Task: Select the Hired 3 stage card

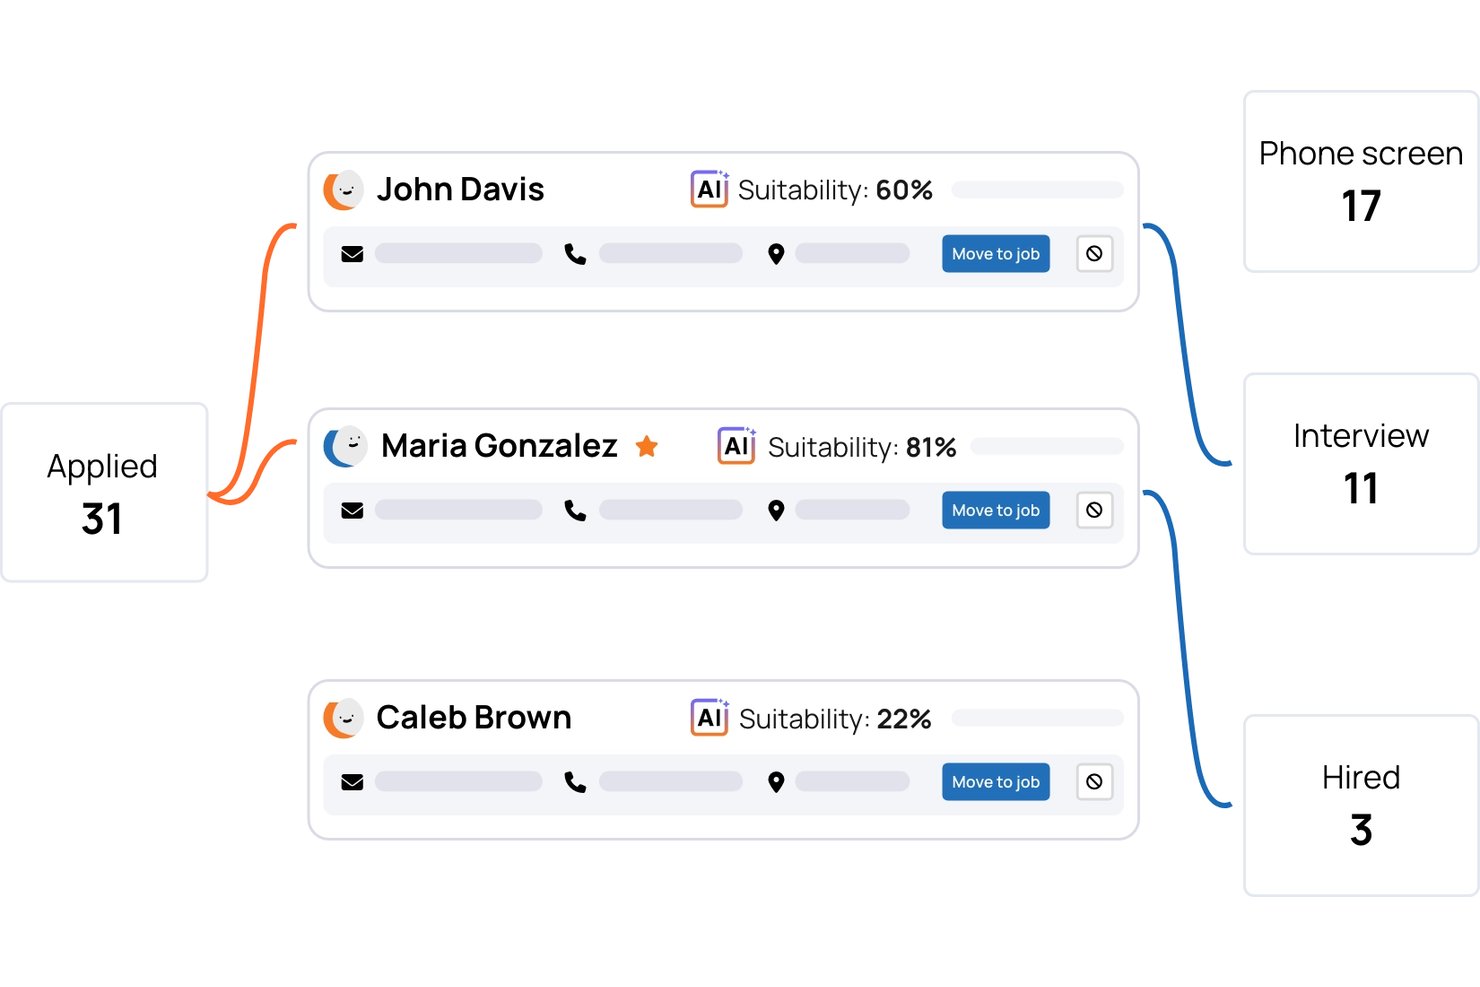Action: pos(1361,806)
